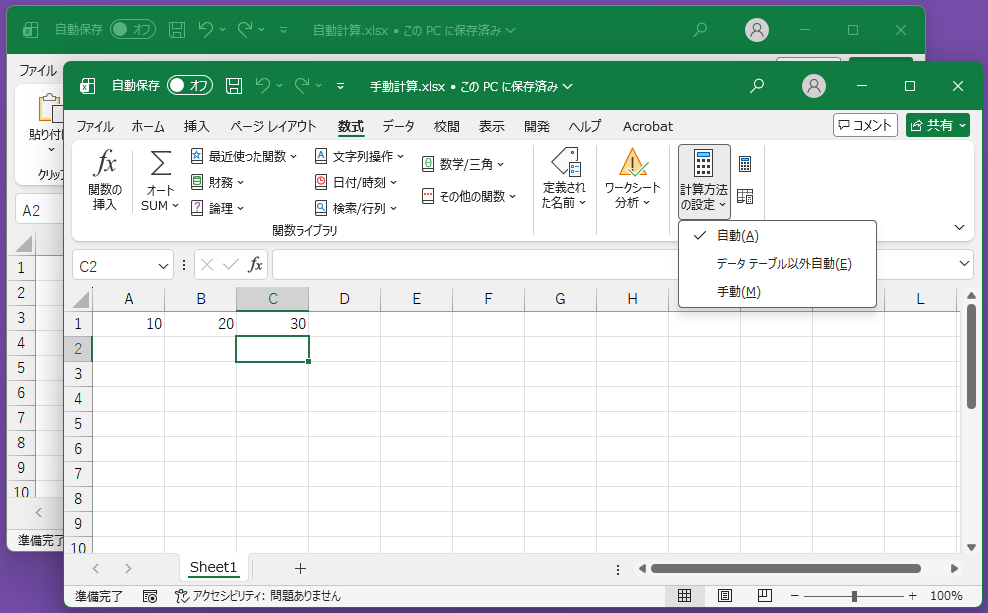The width and height of the screenshot is (988, 613).
Task: Click Insert Function (関数の挿入) button
Action: coord(105,181)
